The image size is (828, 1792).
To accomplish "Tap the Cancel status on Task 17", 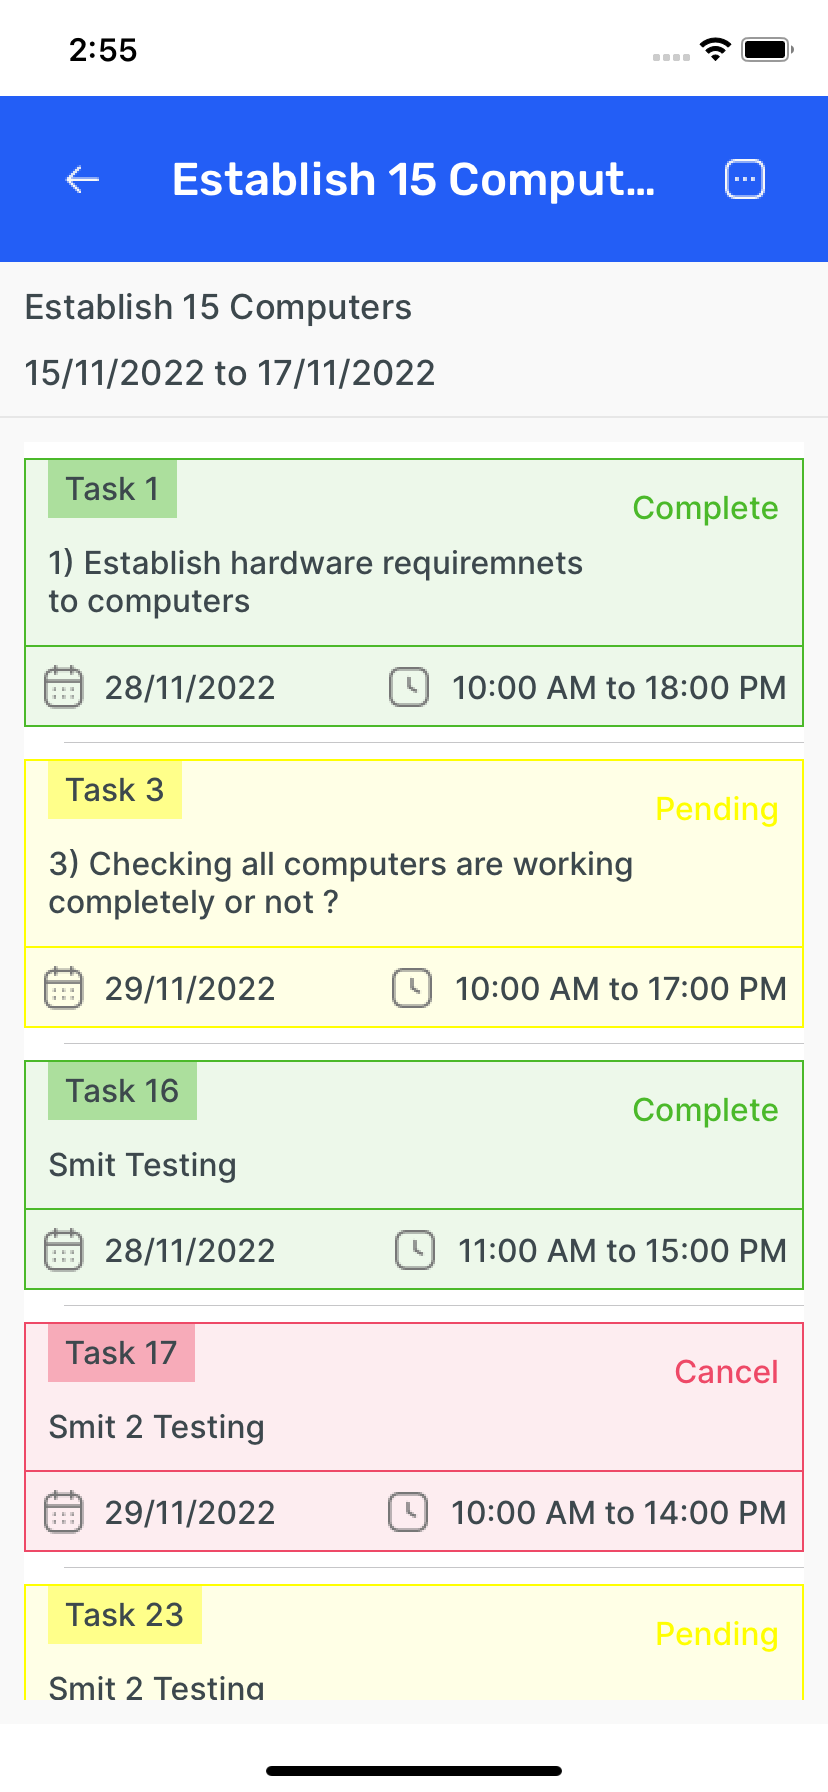I will pyautogui.click(x=726, y=1372).
